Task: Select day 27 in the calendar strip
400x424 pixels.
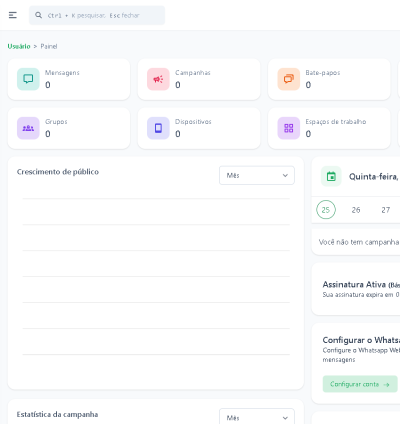Action: pyautogui.click(x=386, y=210)
